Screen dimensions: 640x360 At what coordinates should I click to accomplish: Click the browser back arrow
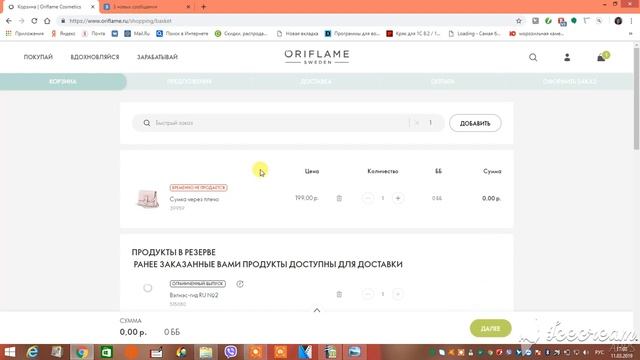tap(9, 21)
